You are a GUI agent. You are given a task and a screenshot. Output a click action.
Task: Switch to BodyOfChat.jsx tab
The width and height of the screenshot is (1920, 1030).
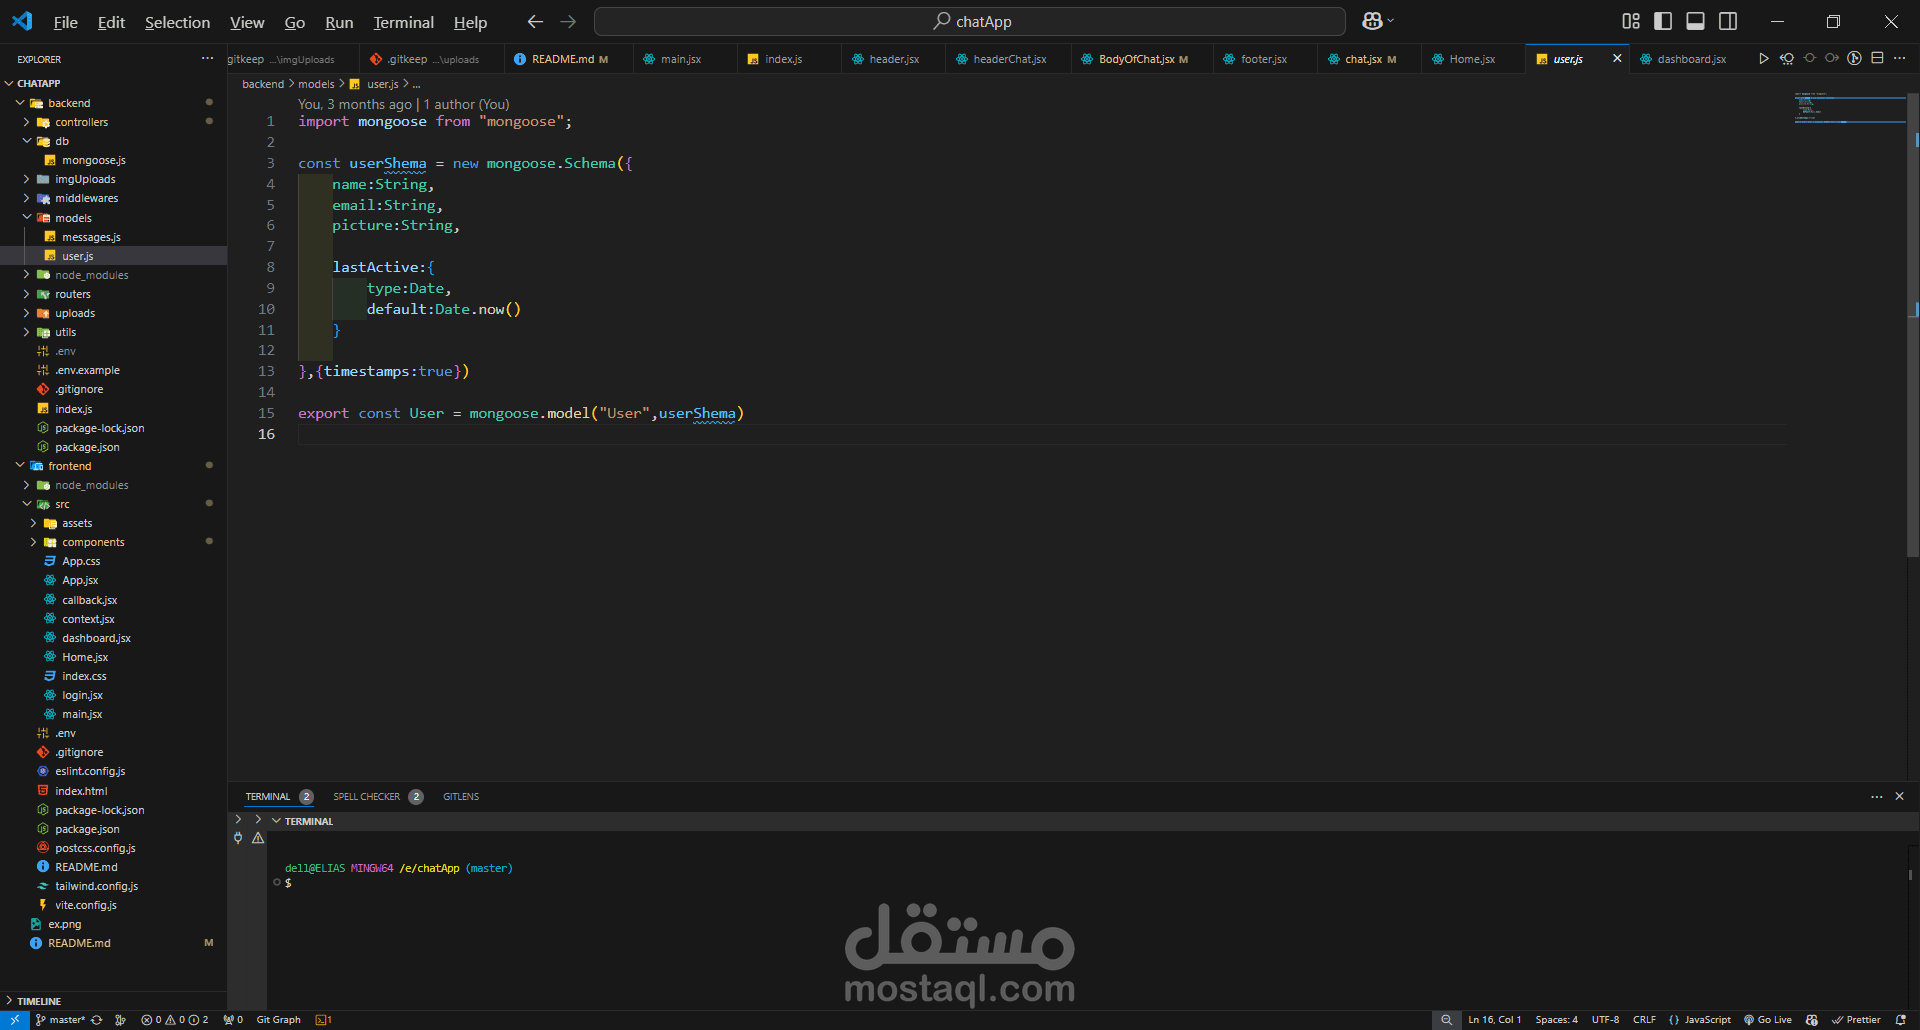coord(1140,59)
